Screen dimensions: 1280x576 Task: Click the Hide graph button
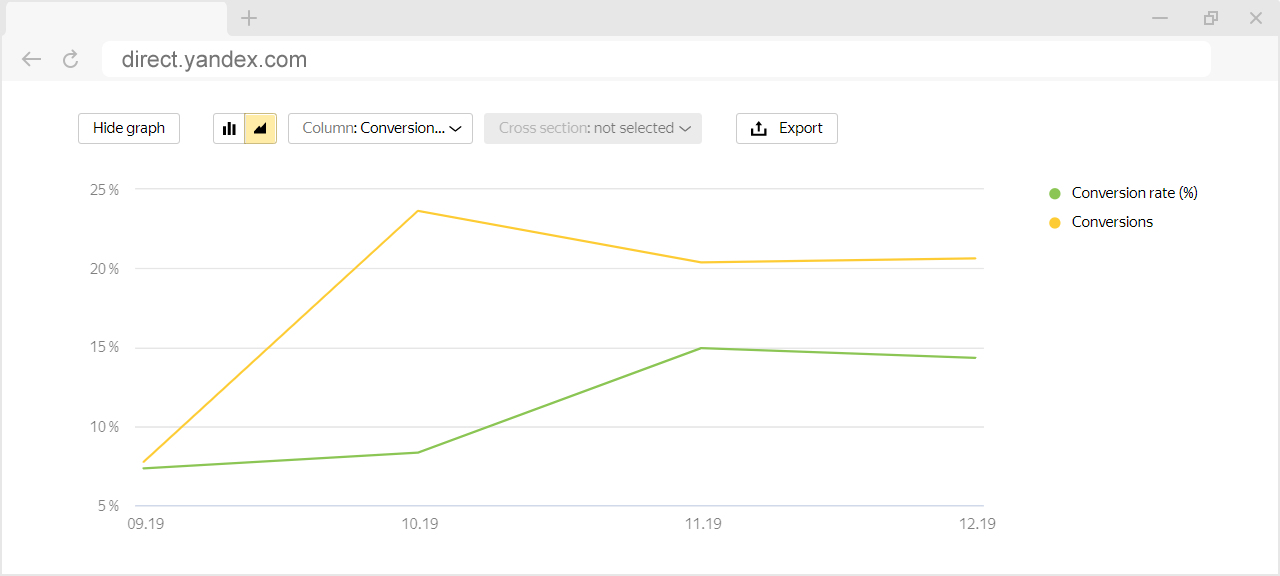pyautogui.click(x=129, y=128)
